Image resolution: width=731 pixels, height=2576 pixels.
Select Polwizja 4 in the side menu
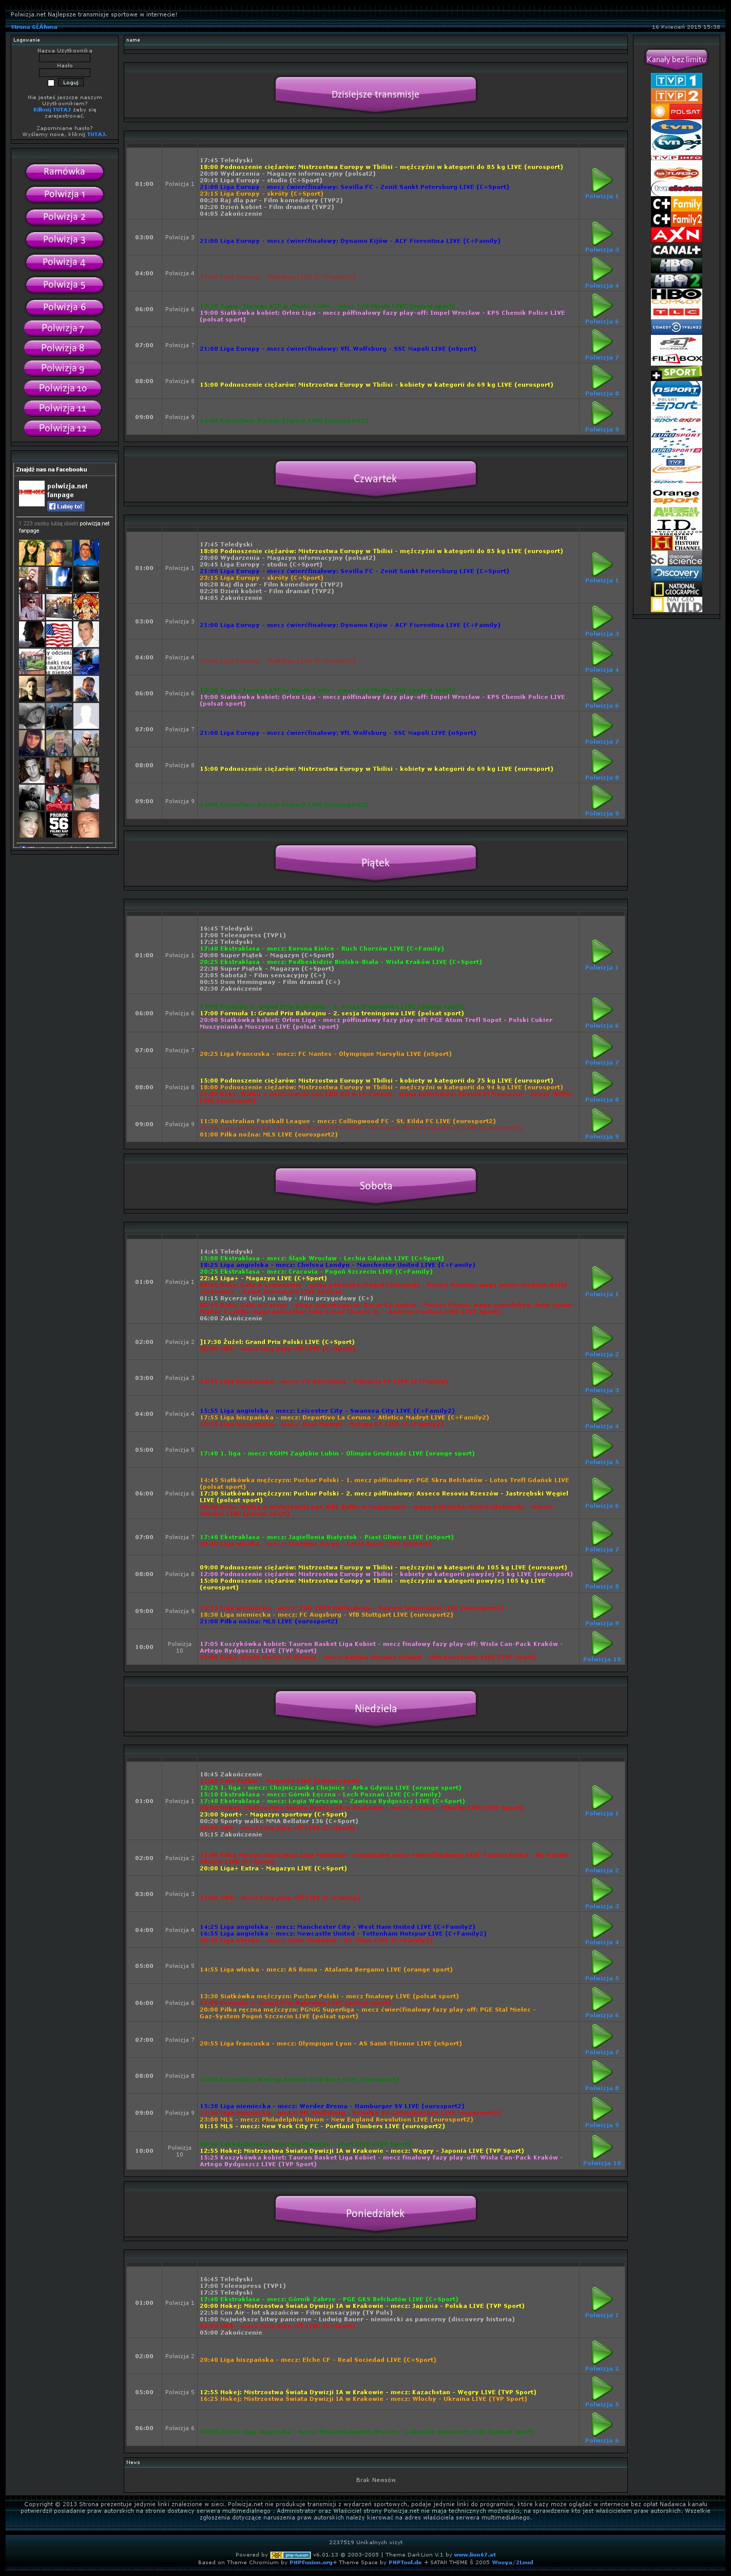(64, 262)
